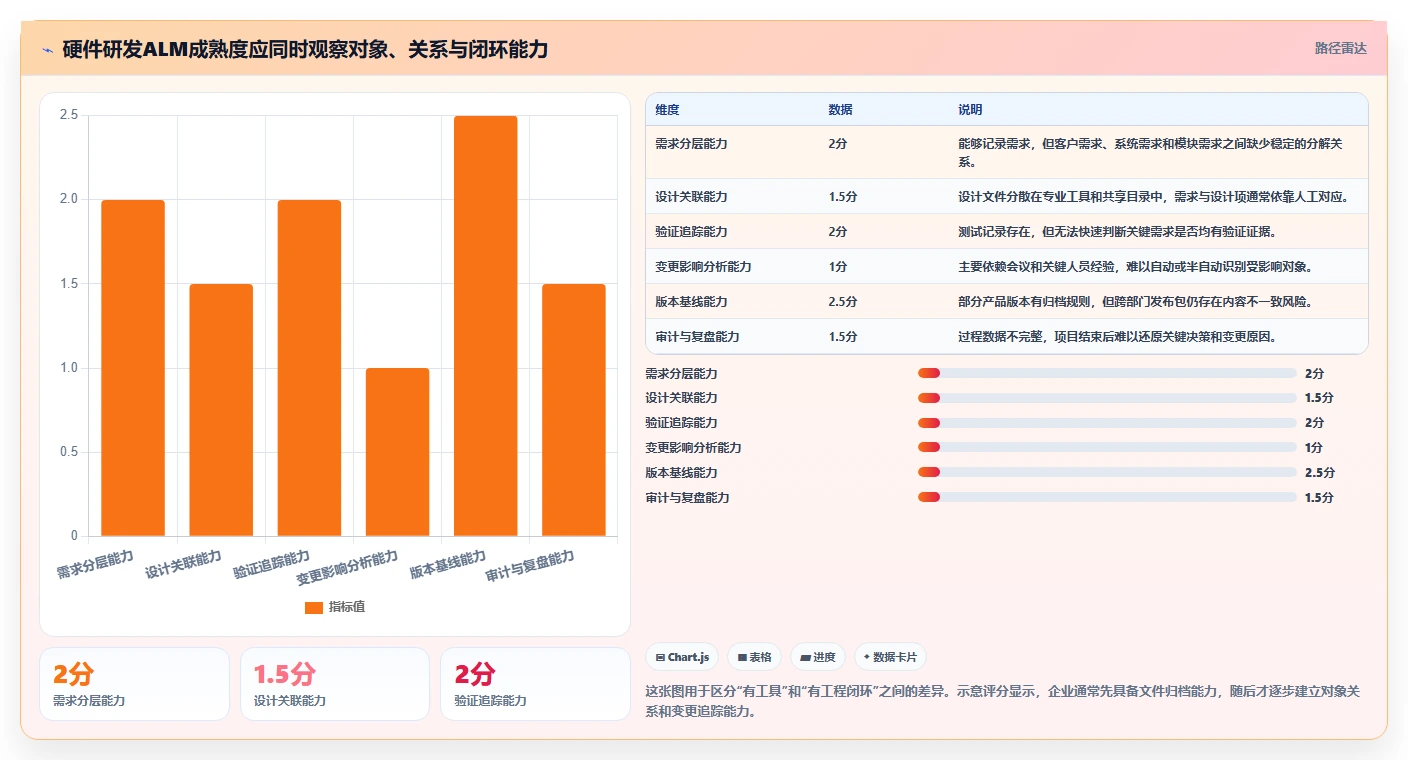This screenshot has height=760, width=1408.
Task: Click the icon inside the 表格 chip
Action: click(x=742, y=657)
